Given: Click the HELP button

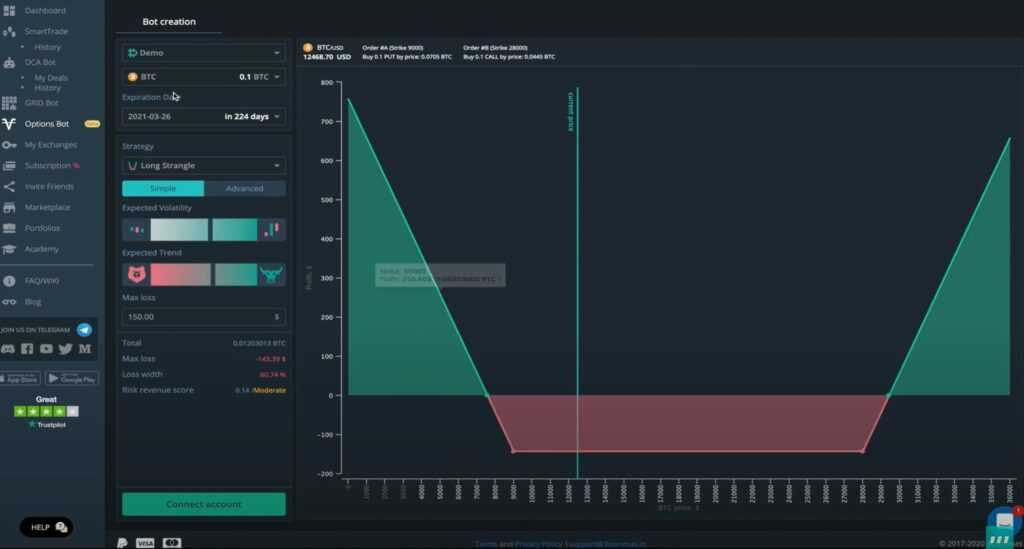Looking at the screenshot, I should pos(47,527).
